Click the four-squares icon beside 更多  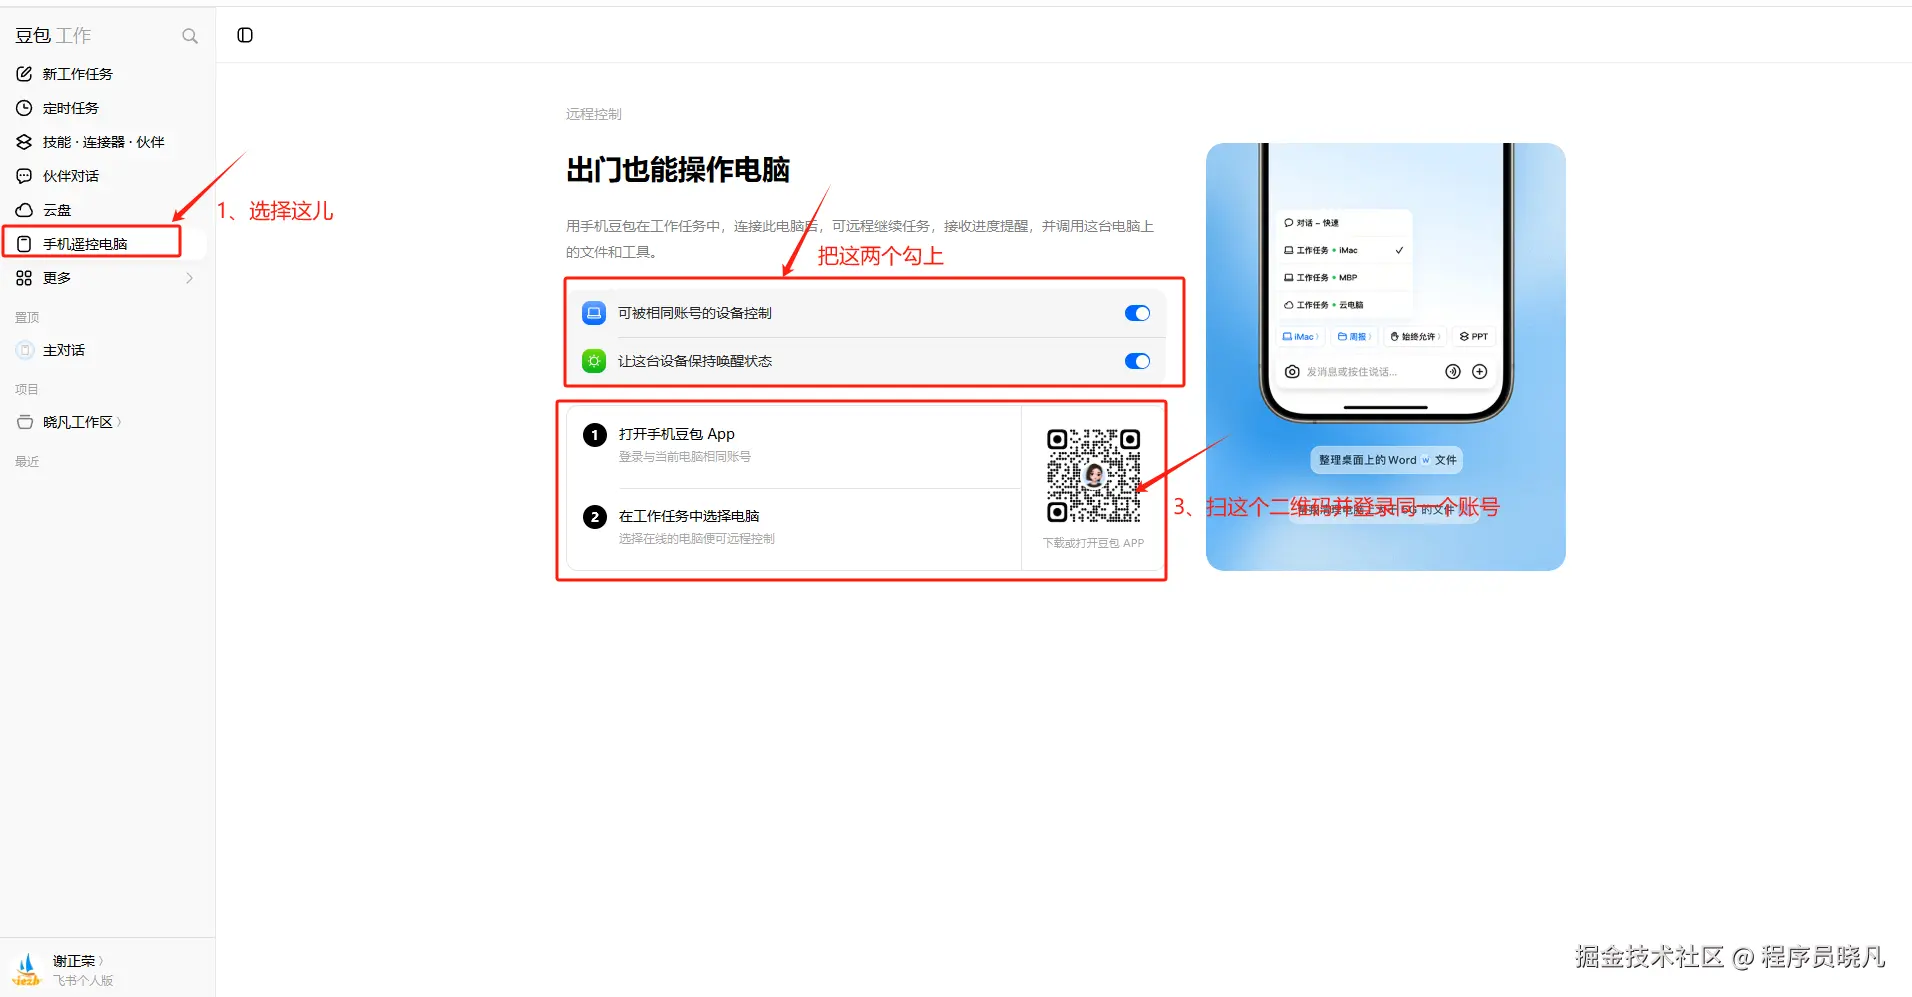[25, 278]
